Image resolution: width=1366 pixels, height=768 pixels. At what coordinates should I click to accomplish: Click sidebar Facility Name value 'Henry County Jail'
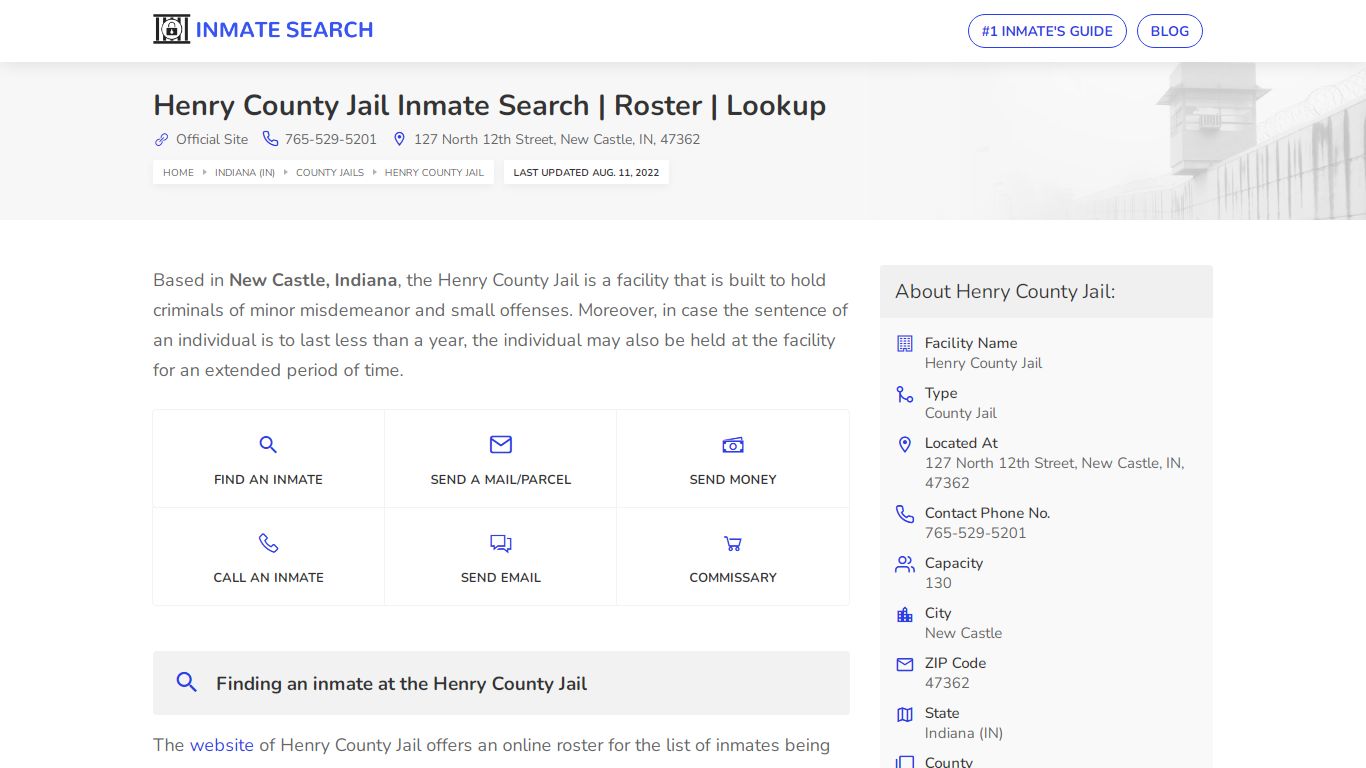983,363
